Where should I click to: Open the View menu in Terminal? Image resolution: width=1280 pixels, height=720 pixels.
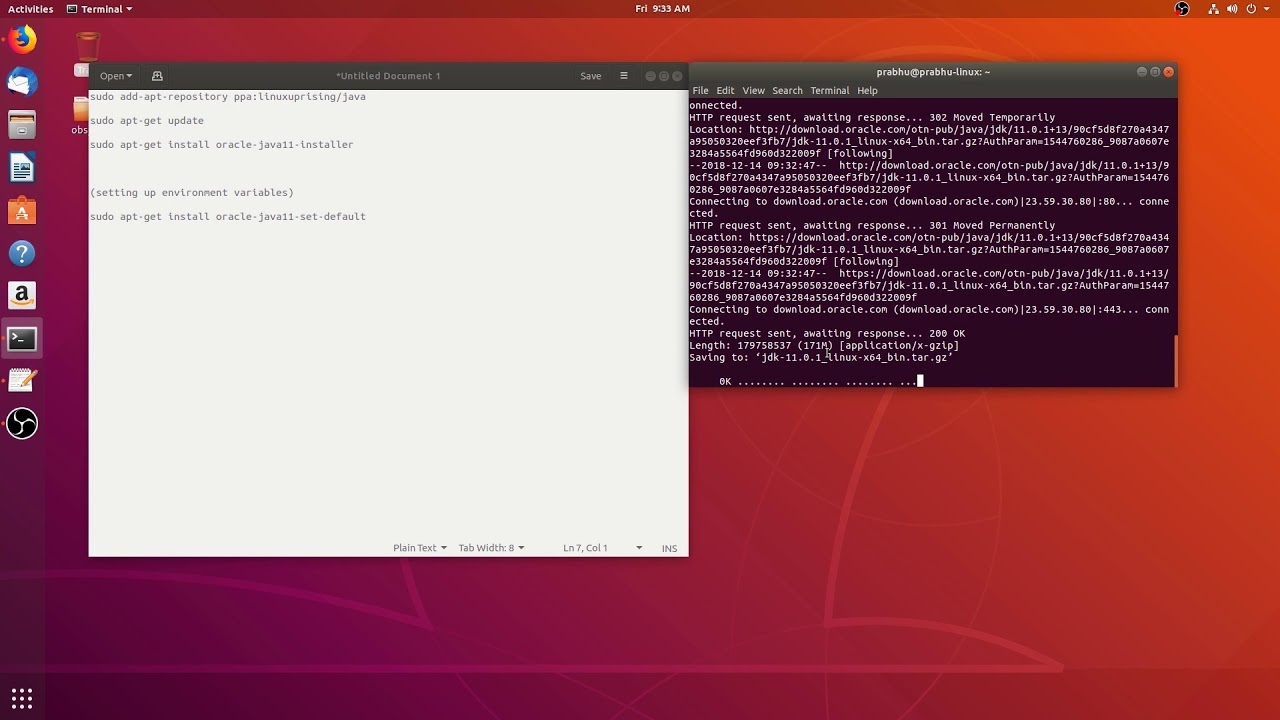[x=753, y=90]
